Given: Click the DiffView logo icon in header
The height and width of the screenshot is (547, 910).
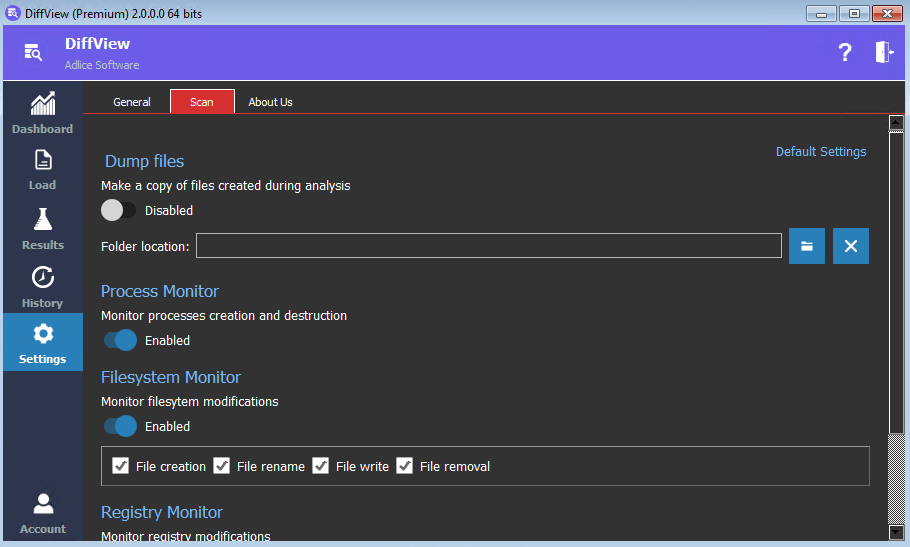Looking at the screenshot, I should [33, 53].
